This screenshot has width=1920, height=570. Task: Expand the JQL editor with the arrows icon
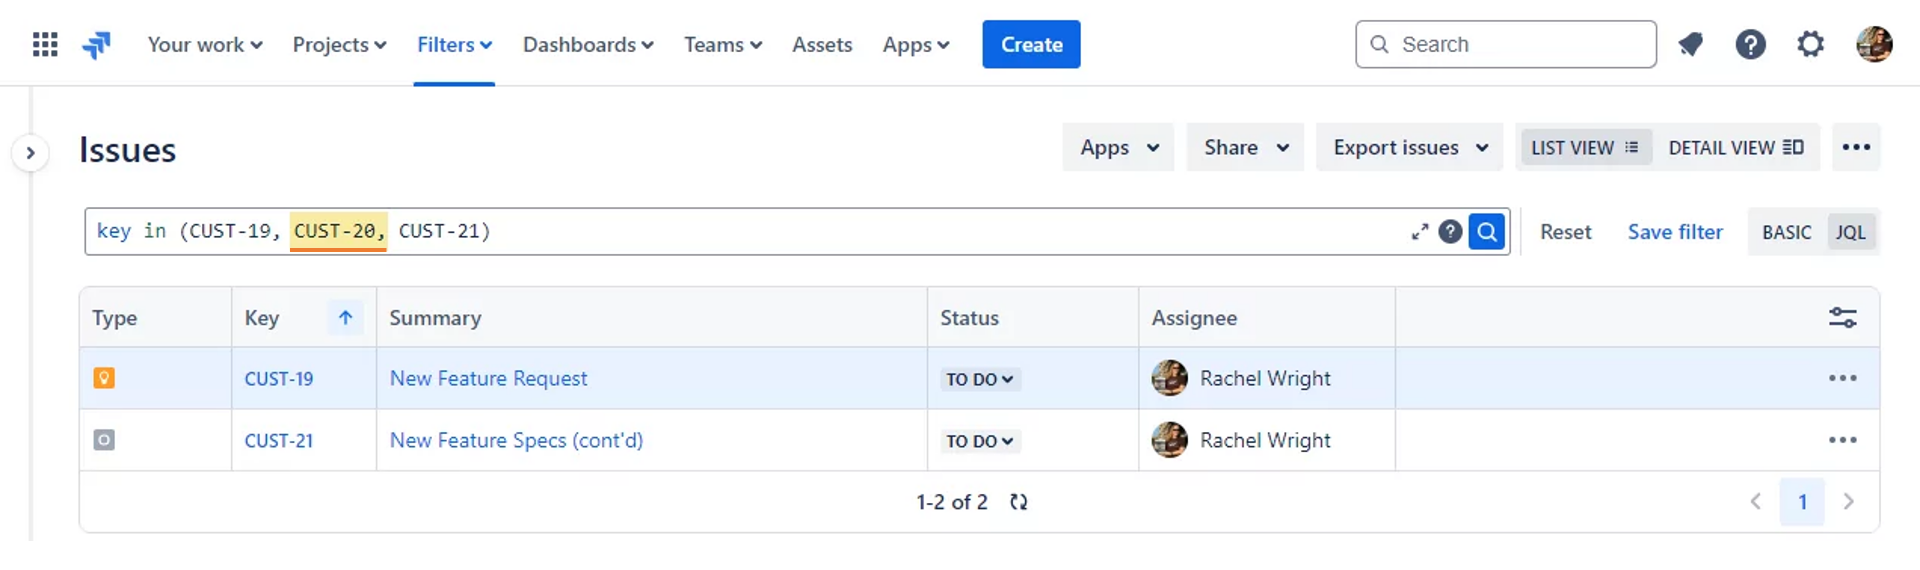click(1419, 232)
